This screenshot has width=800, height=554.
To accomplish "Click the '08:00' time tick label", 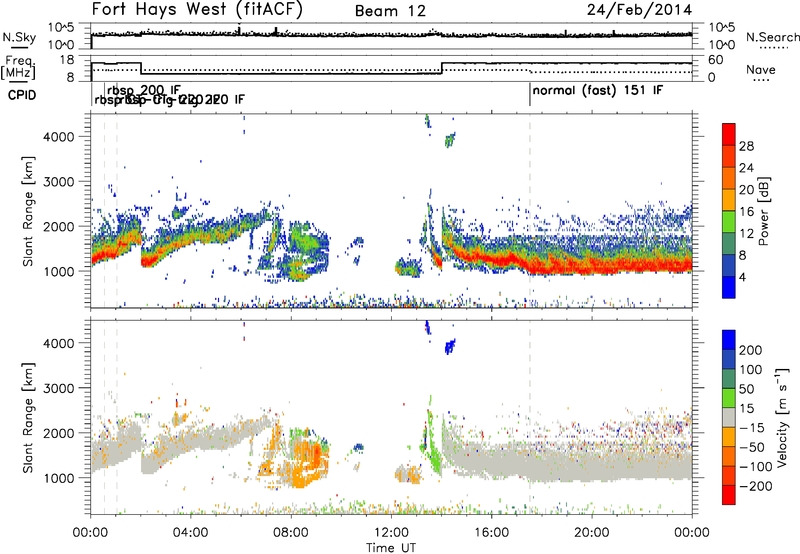I will [x=291, y=533].
